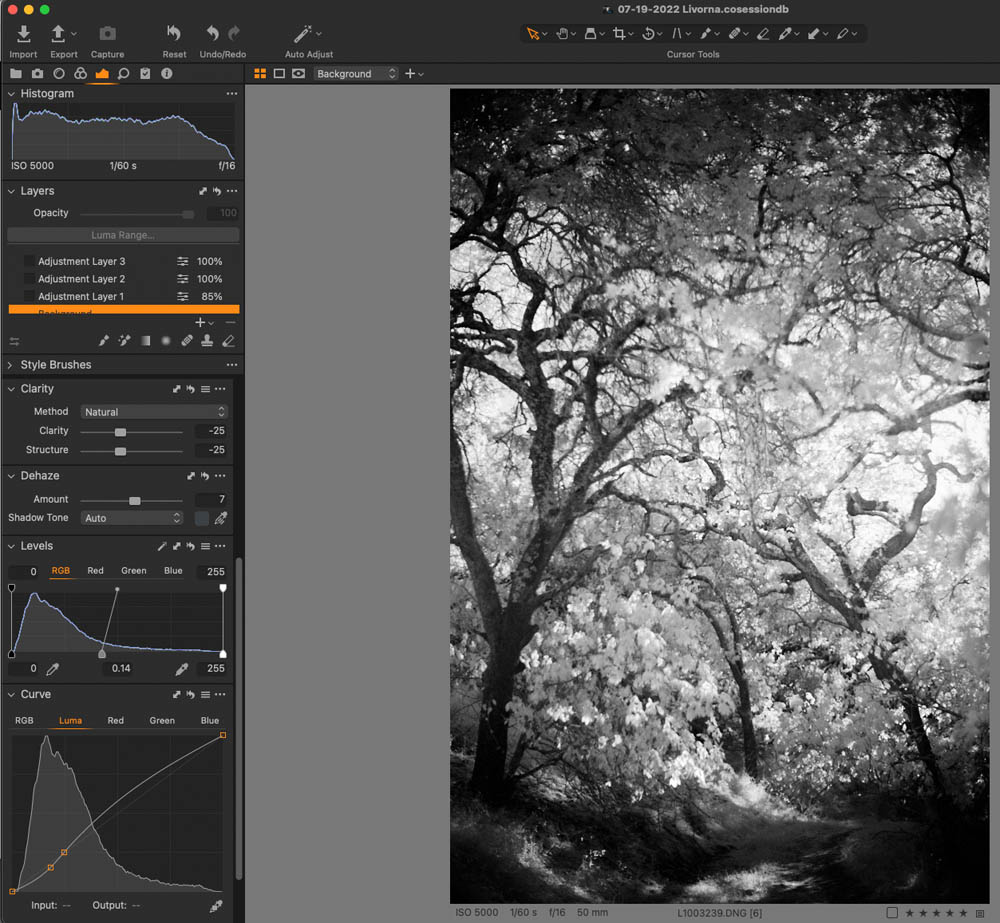Select the Erase Mask tool in Cursor Tools
The image size is (1000, 923).
tap(763, 34)
